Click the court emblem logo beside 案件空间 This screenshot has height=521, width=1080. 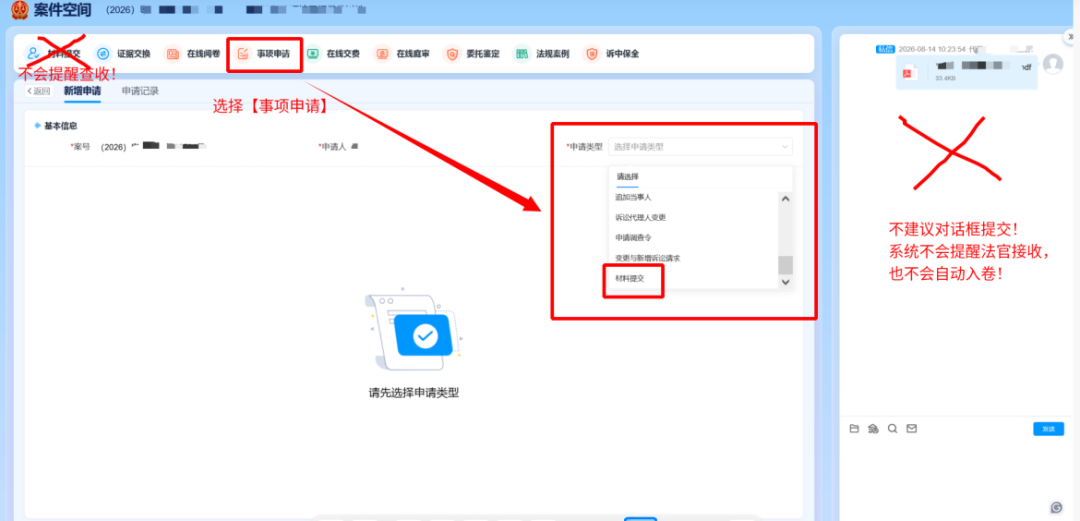[x=19, y=10]
